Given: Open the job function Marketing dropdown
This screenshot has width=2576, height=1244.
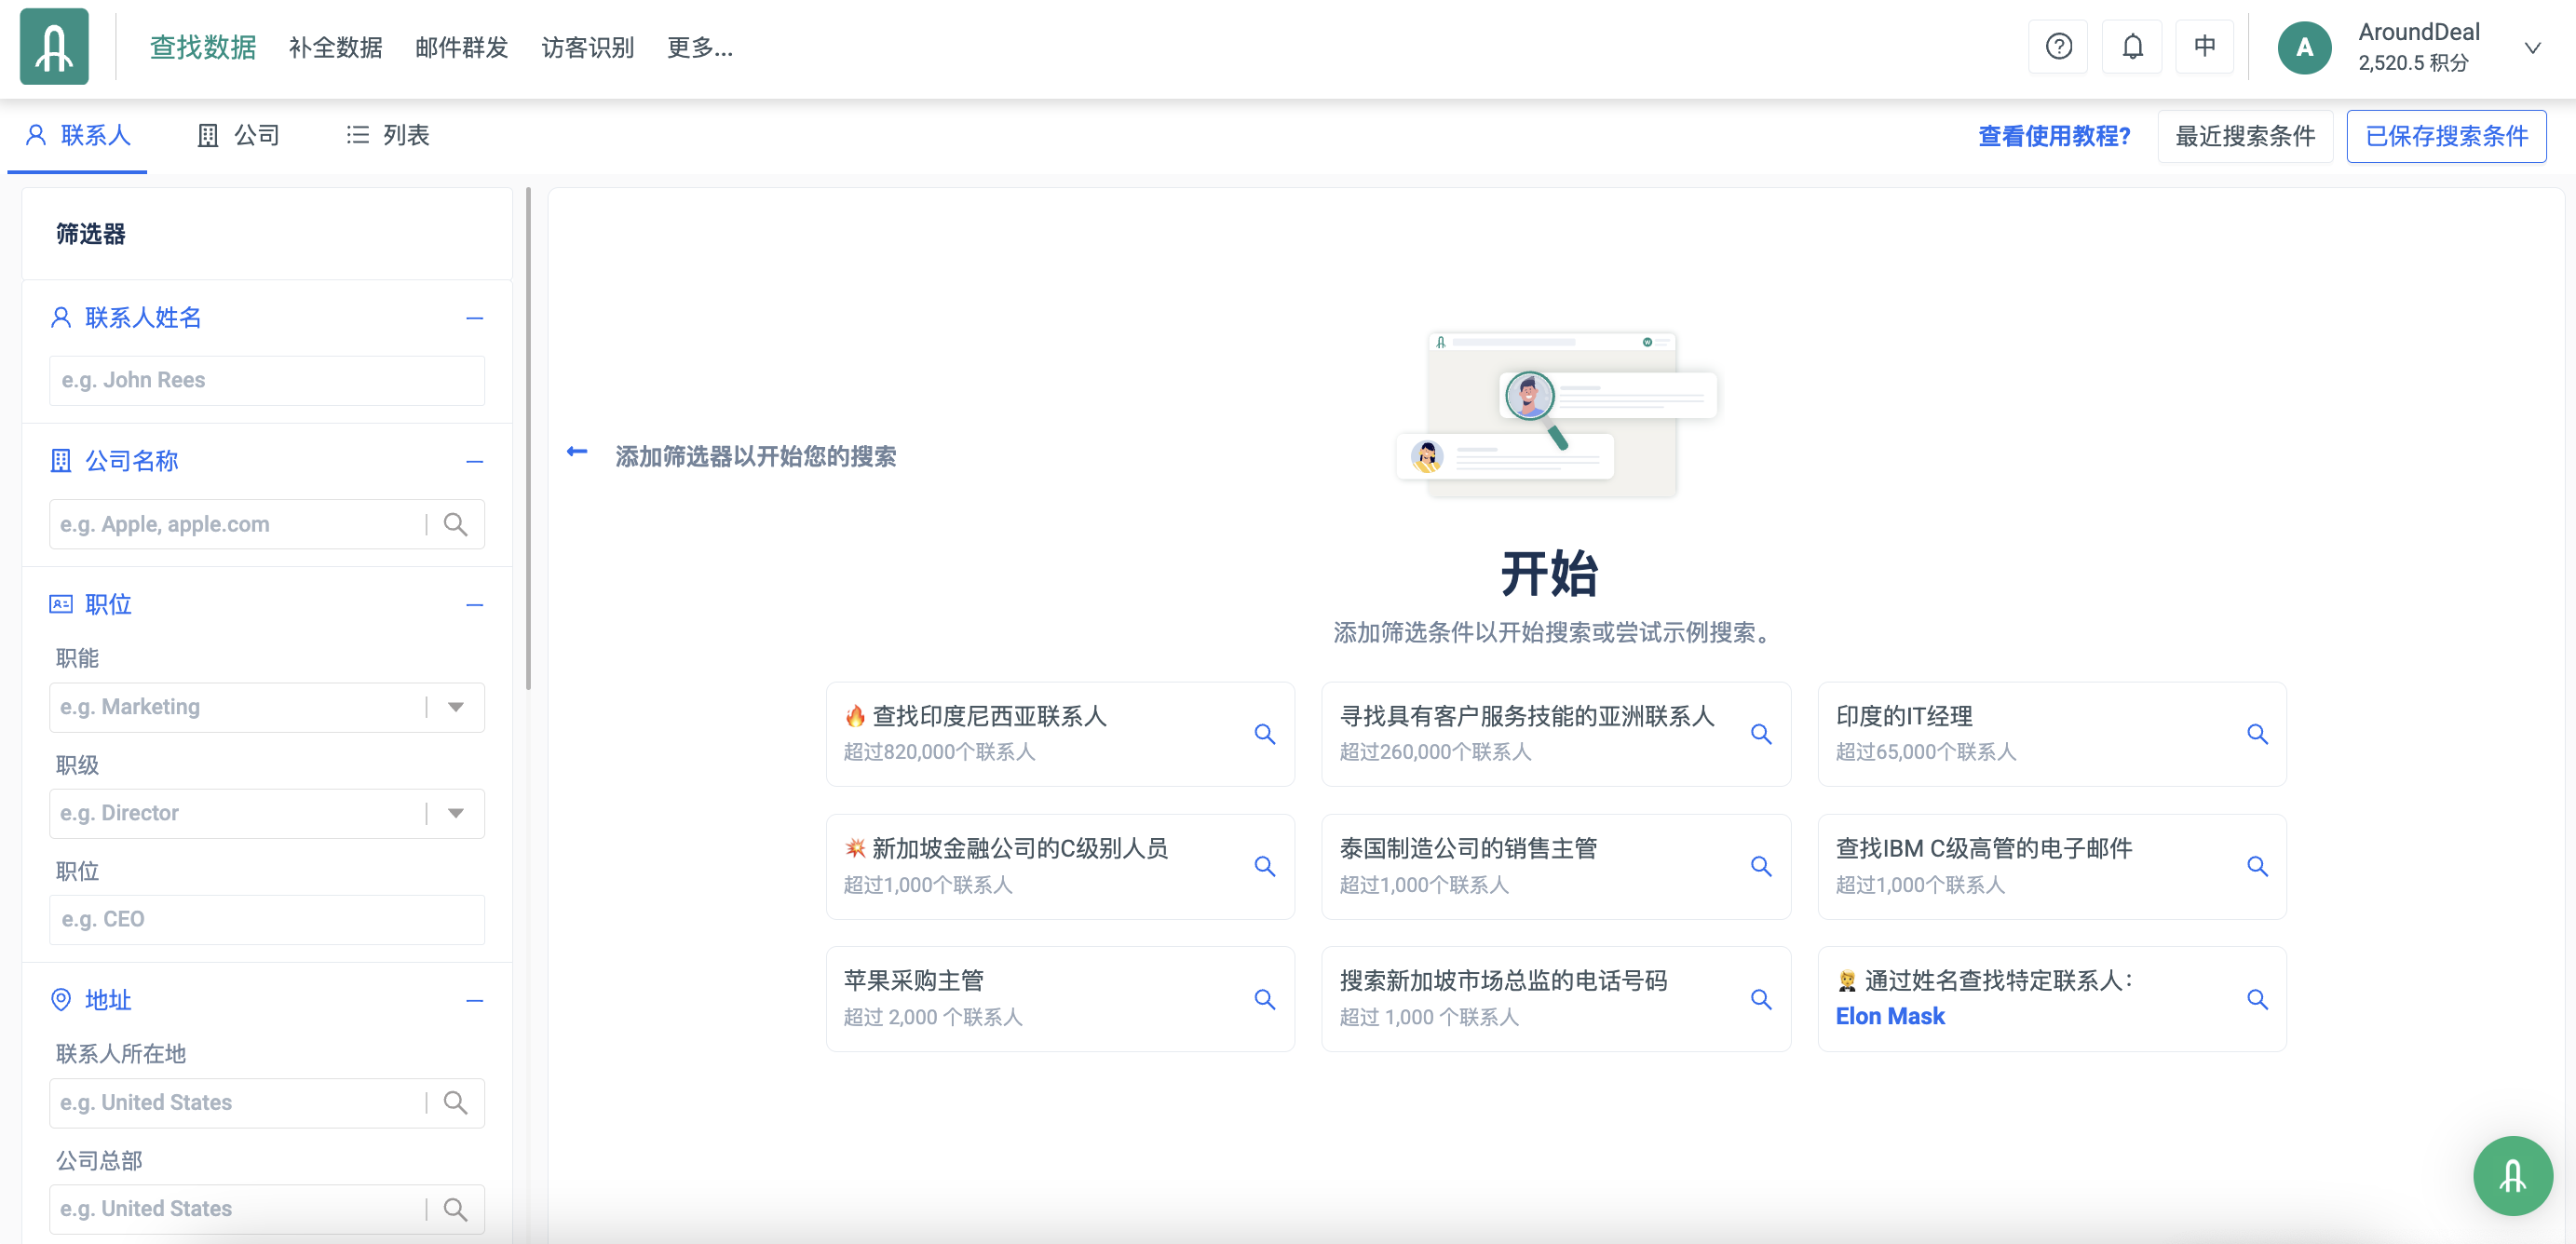Looking at the screenshot, I should tap(456, 707).
